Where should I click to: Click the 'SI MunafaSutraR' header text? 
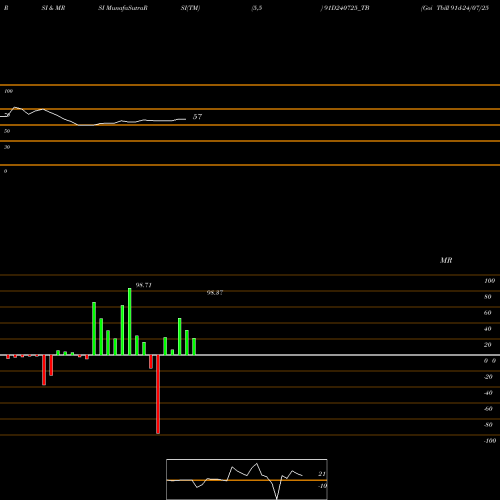[123, 8]
